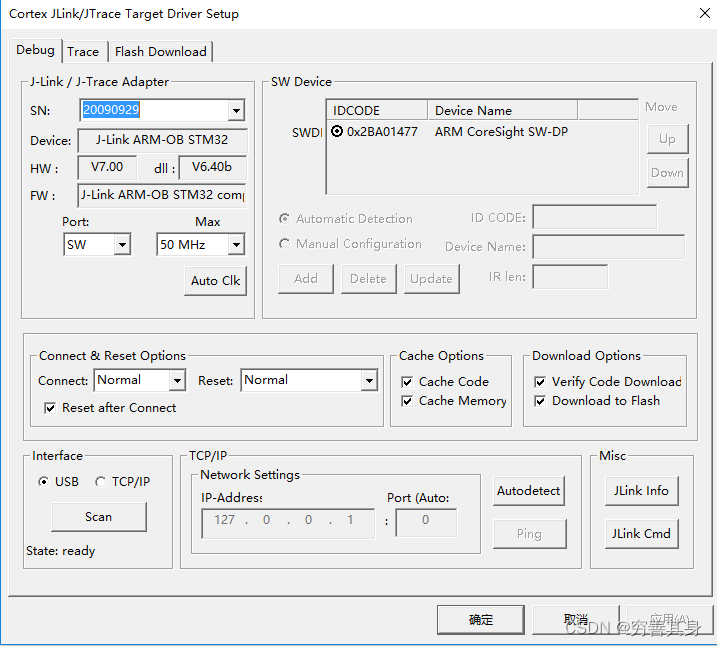Click the Move Up button

coord(667,139)
